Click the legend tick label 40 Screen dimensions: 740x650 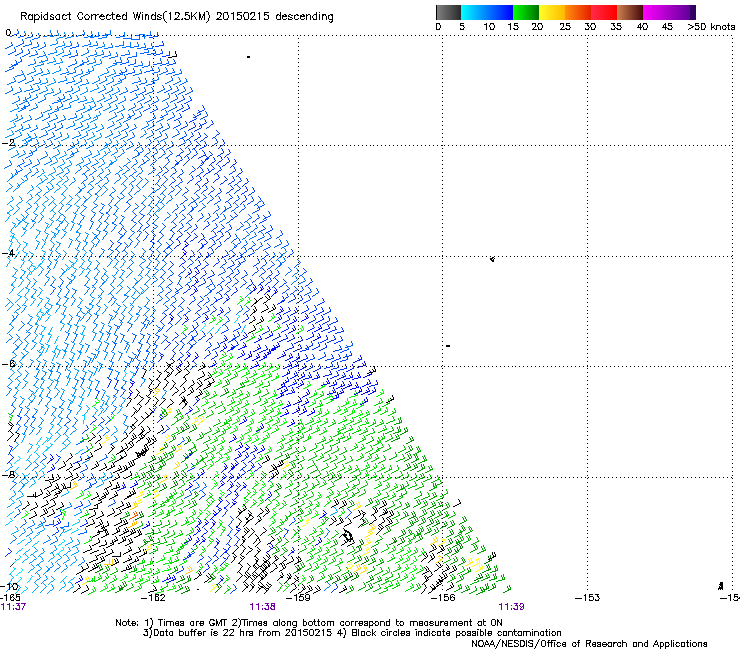click(642, 27)
